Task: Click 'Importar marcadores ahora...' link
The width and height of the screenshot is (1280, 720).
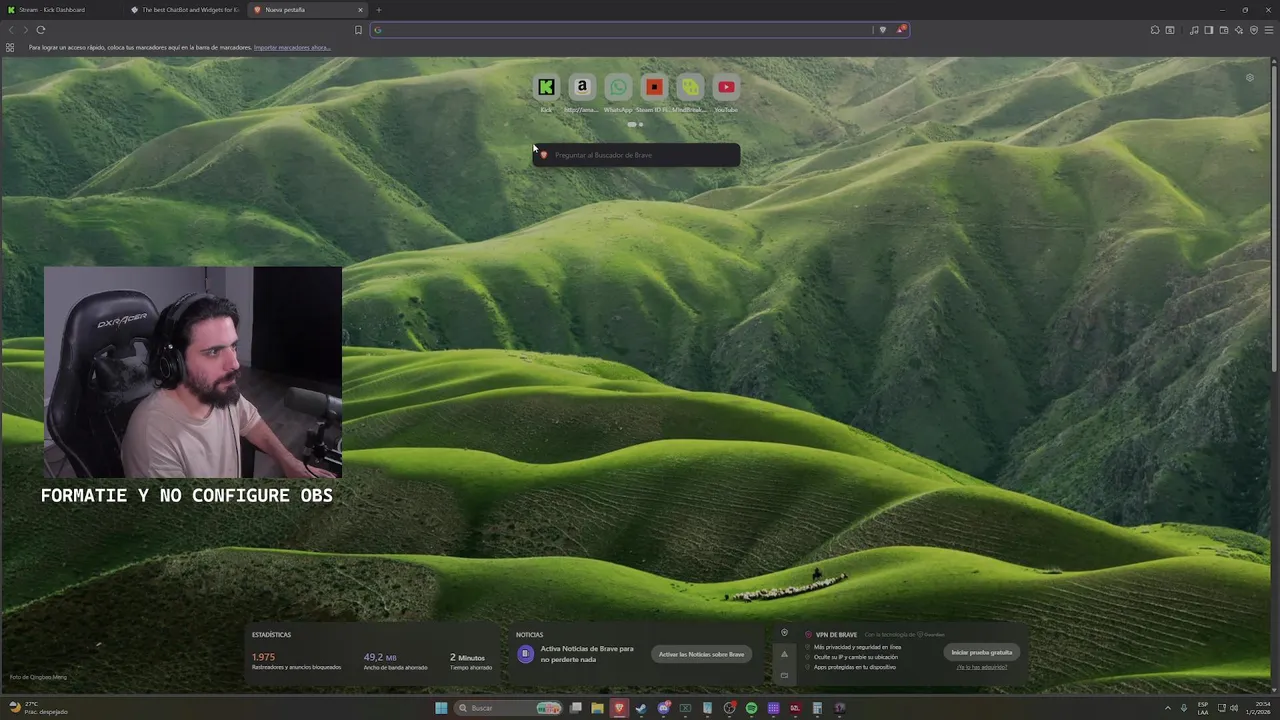Action: (292, 47)
